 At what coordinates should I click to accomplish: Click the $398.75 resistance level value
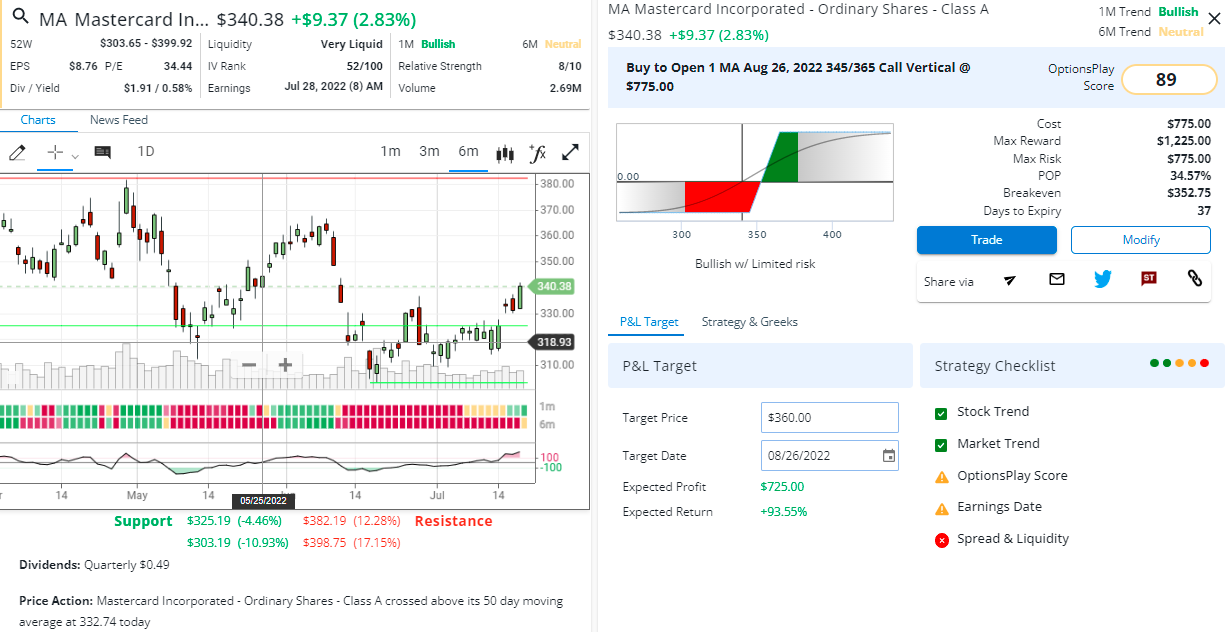point(324,543)
